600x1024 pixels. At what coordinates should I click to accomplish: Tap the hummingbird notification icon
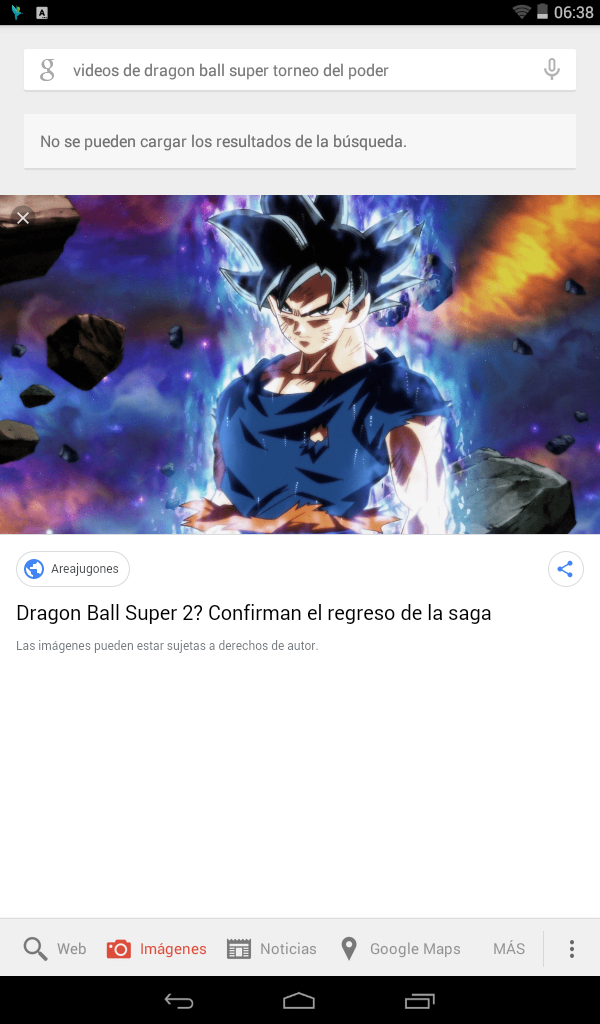[16, 12]
